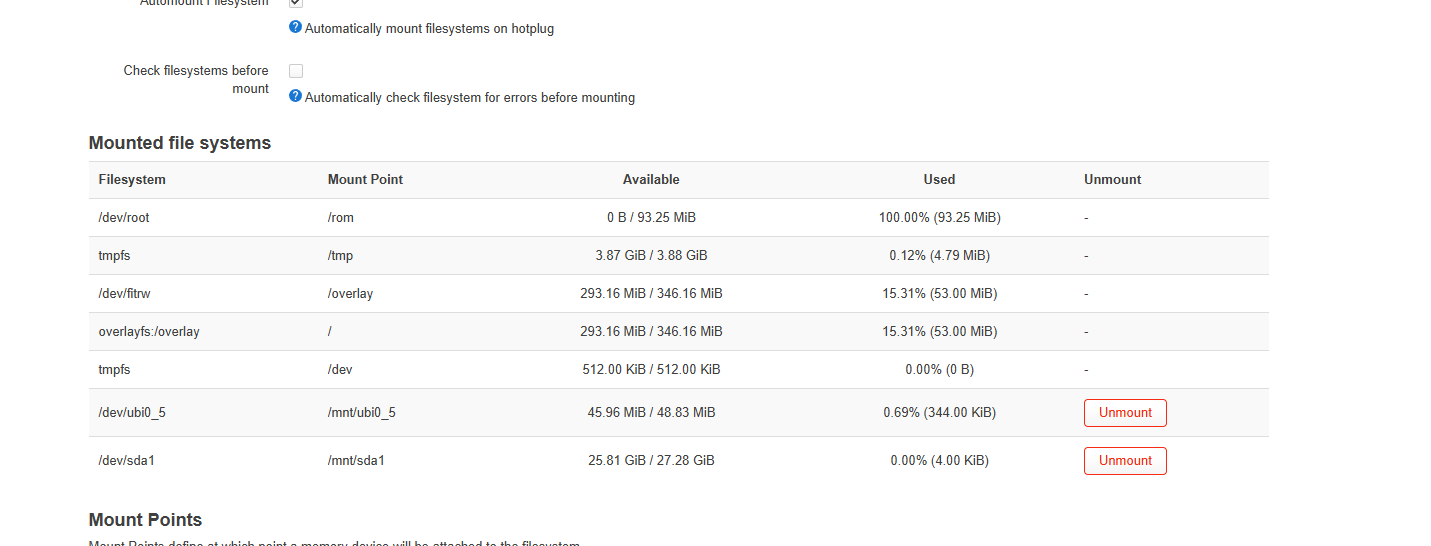Click the Mount Points section heading
1431x546 pixels.
(x=145, y=520)
